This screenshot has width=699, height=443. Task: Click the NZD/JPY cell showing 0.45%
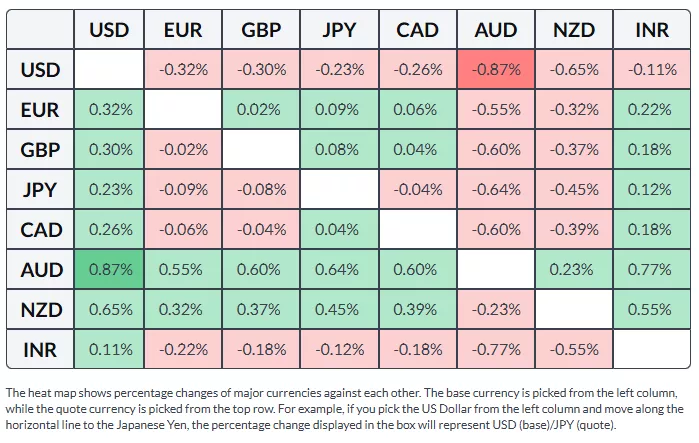click(x=340, y=310)
